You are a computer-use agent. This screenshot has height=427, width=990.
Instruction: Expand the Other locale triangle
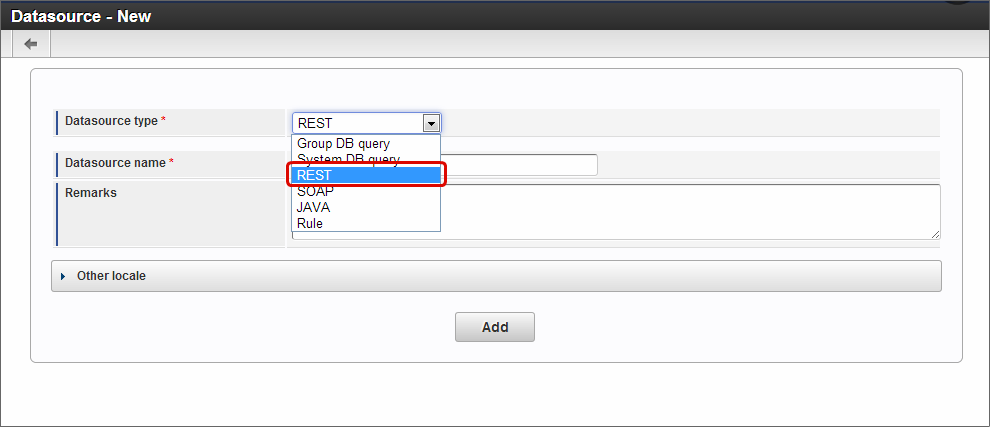click(x=63, y=276)
